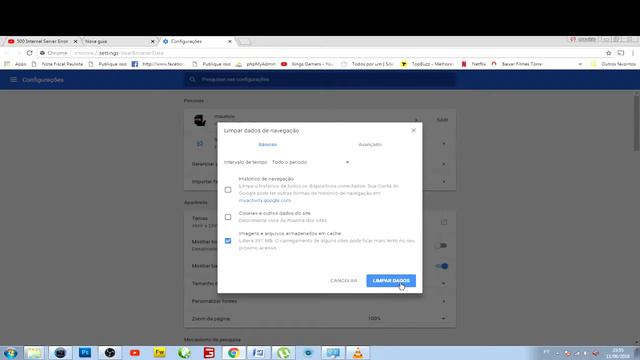The height and width of the screenshot is (360, 640).
Task: Open the Configurações hamburger menu
Action: tap(13, 80)
